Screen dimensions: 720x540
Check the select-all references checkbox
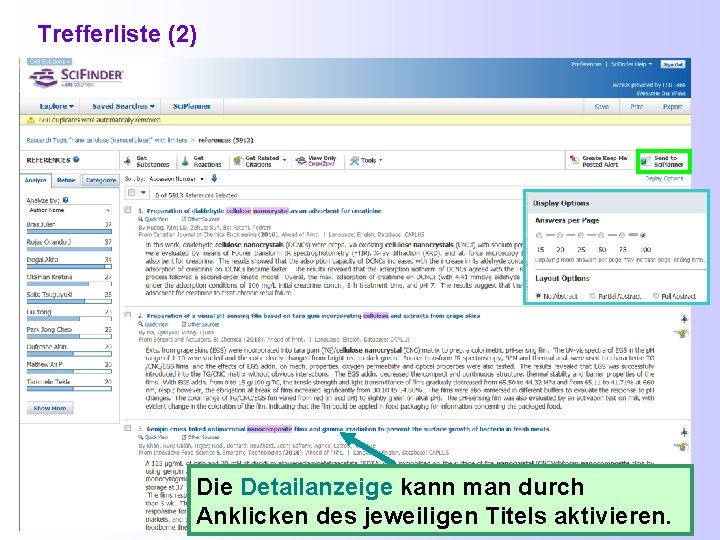[x=131, y=192]
